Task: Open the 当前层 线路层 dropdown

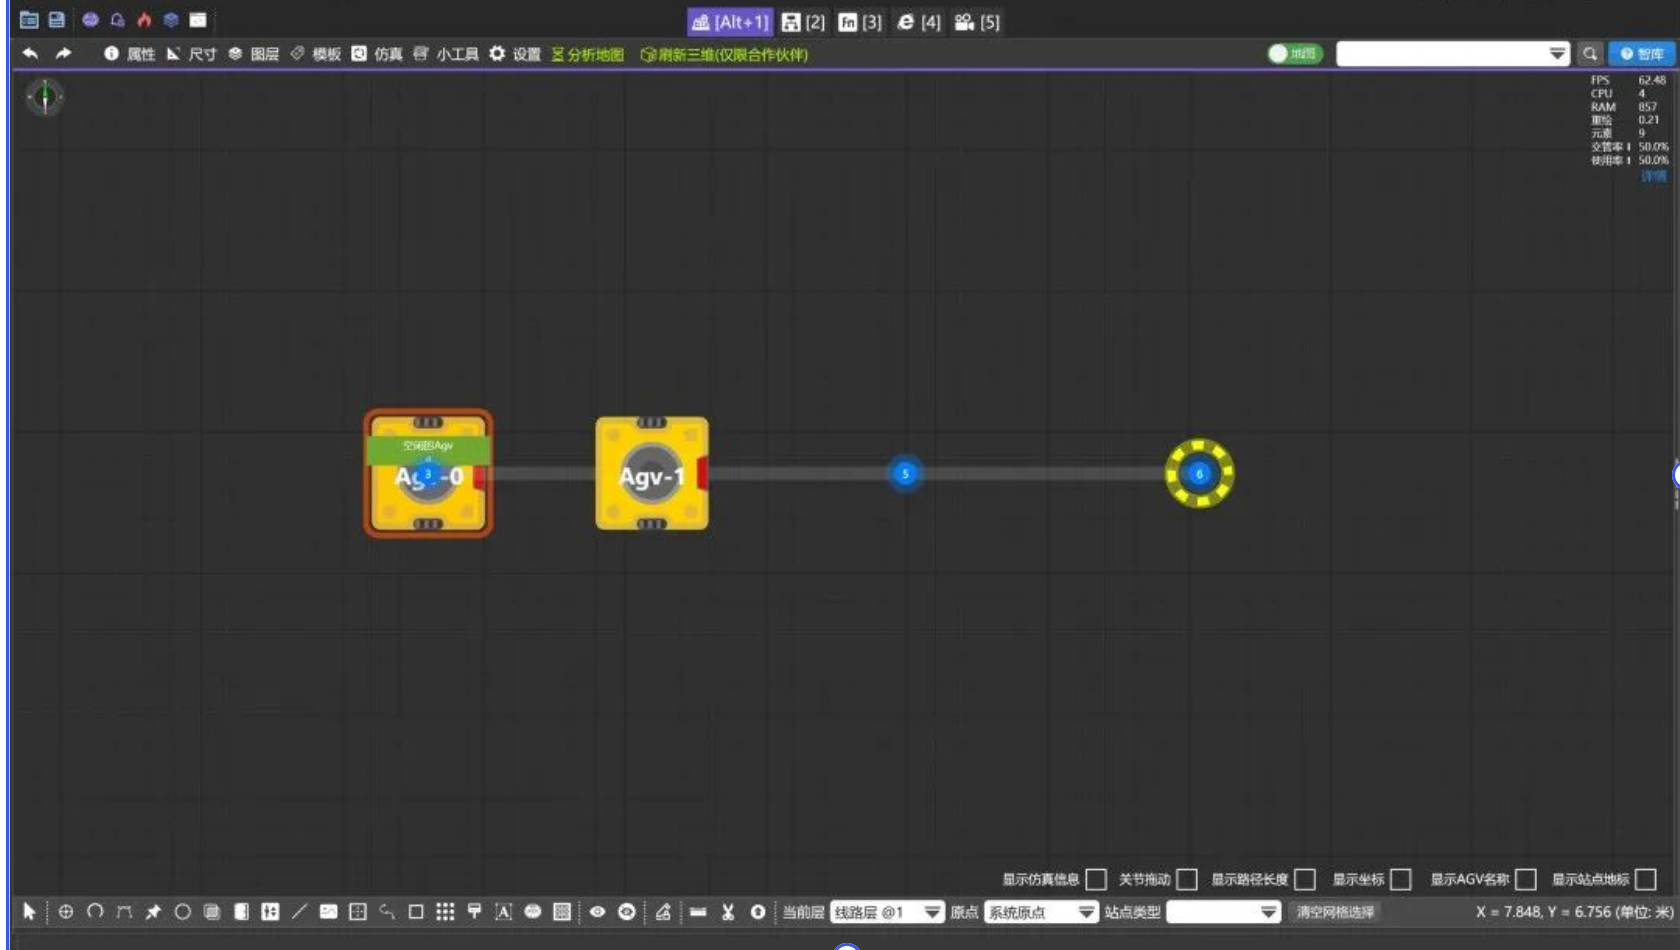Action: (887, 912)
